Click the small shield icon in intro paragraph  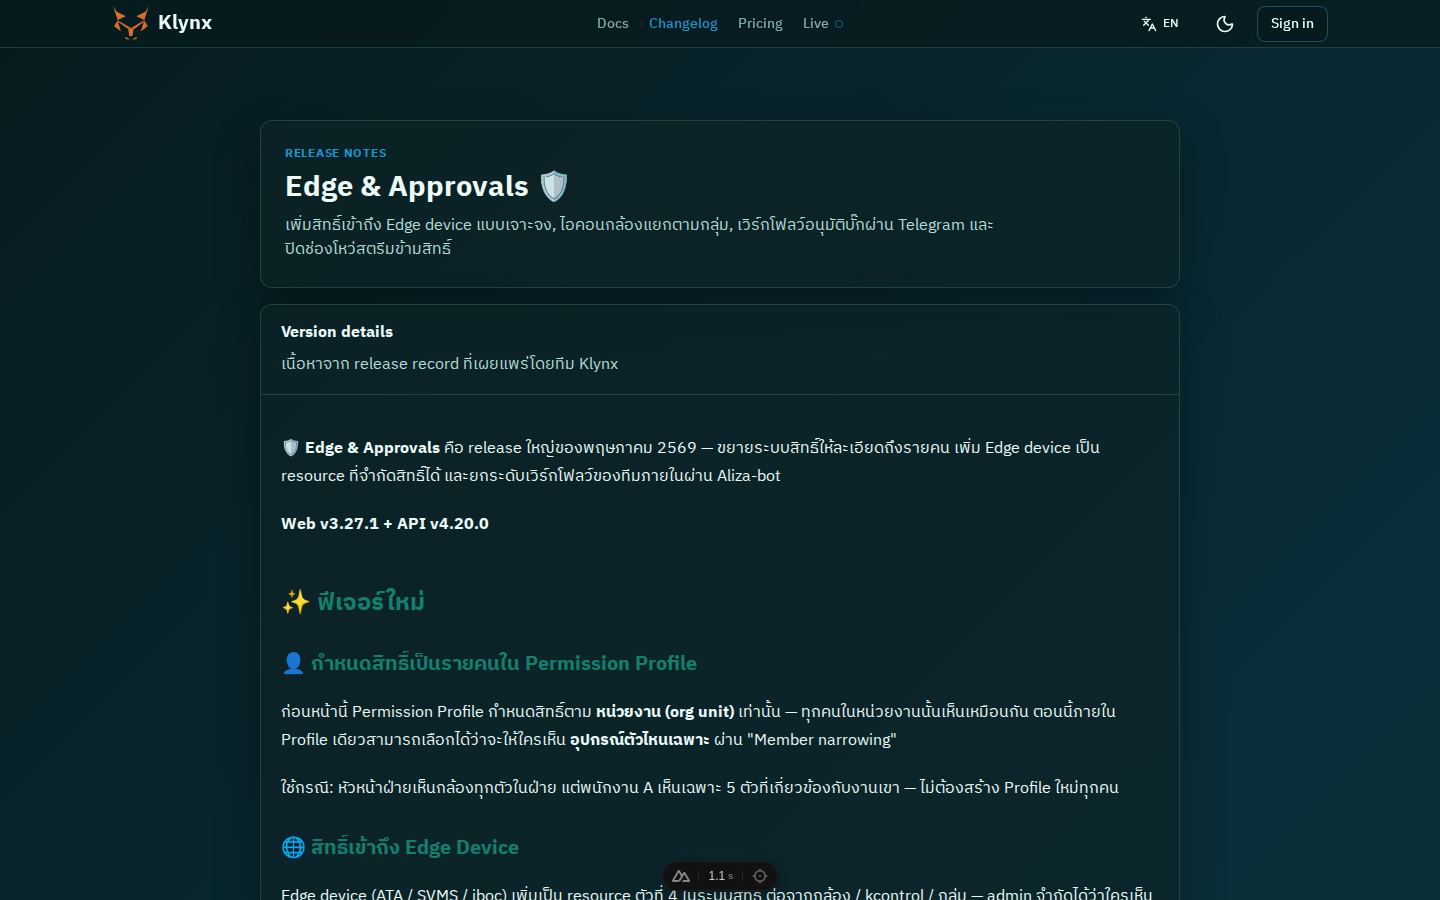click(291, 447)
